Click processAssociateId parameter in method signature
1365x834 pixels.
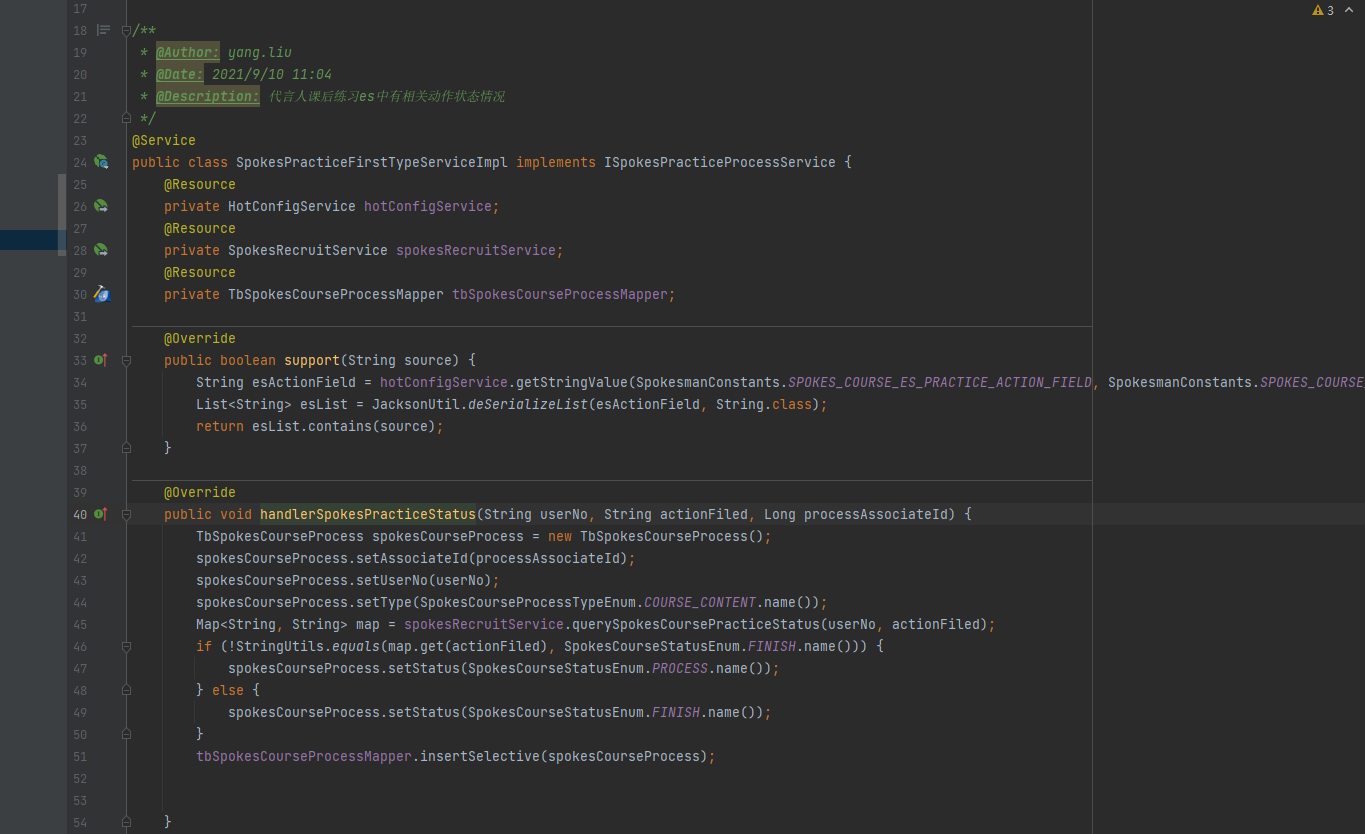876,514
